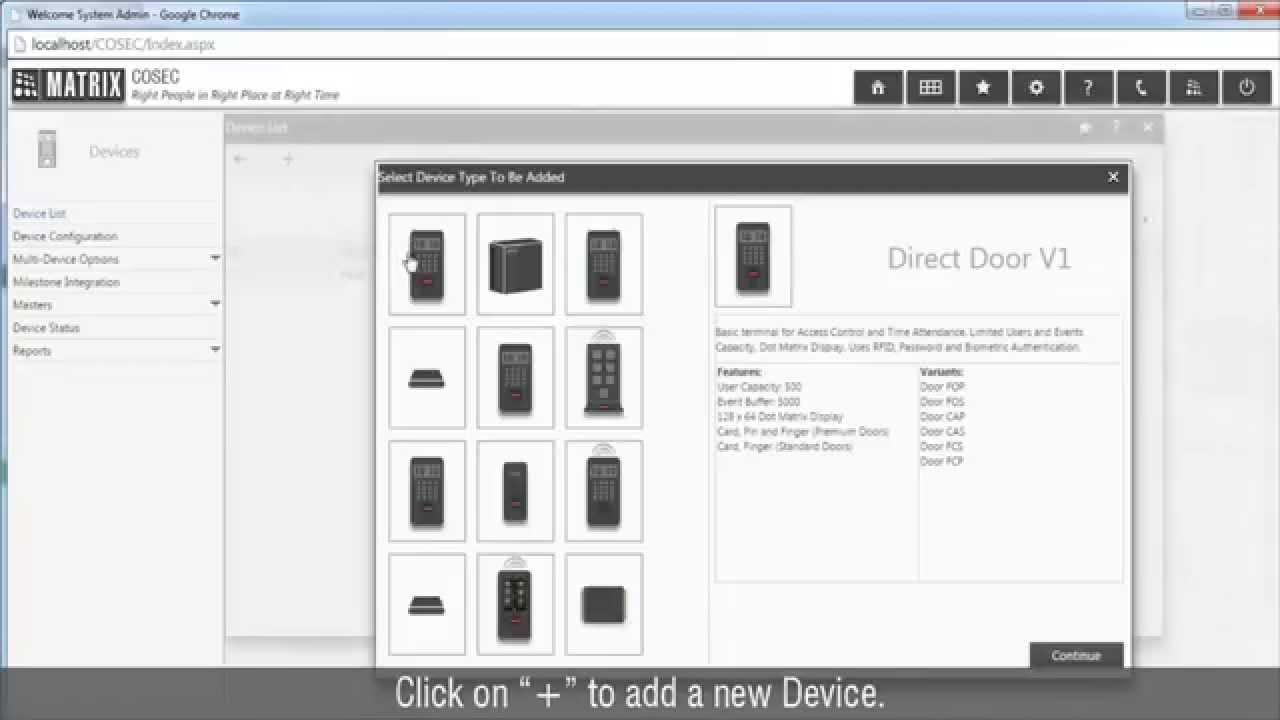Click the plus add icon in Device List window
Image resolution: width=1280 pixels, height=720 pixels.
click(288, 159)
